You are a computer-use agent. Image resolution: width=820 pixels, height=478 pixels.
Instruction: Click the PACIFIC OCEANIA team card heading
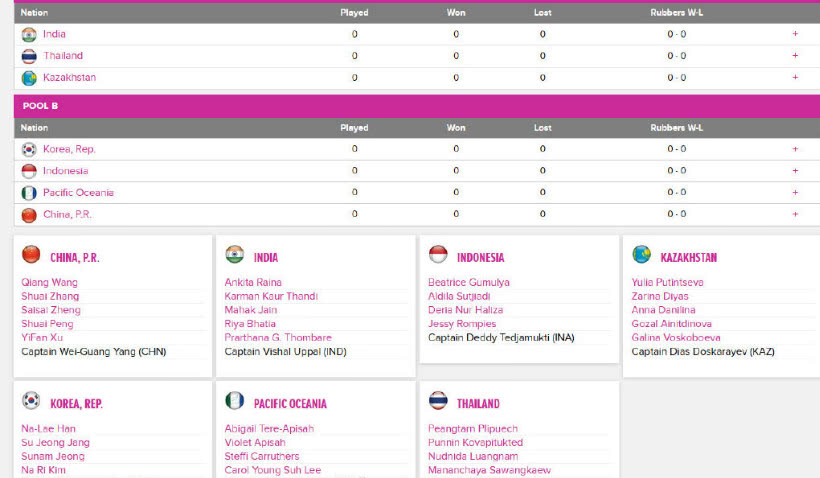click(290, 404)
